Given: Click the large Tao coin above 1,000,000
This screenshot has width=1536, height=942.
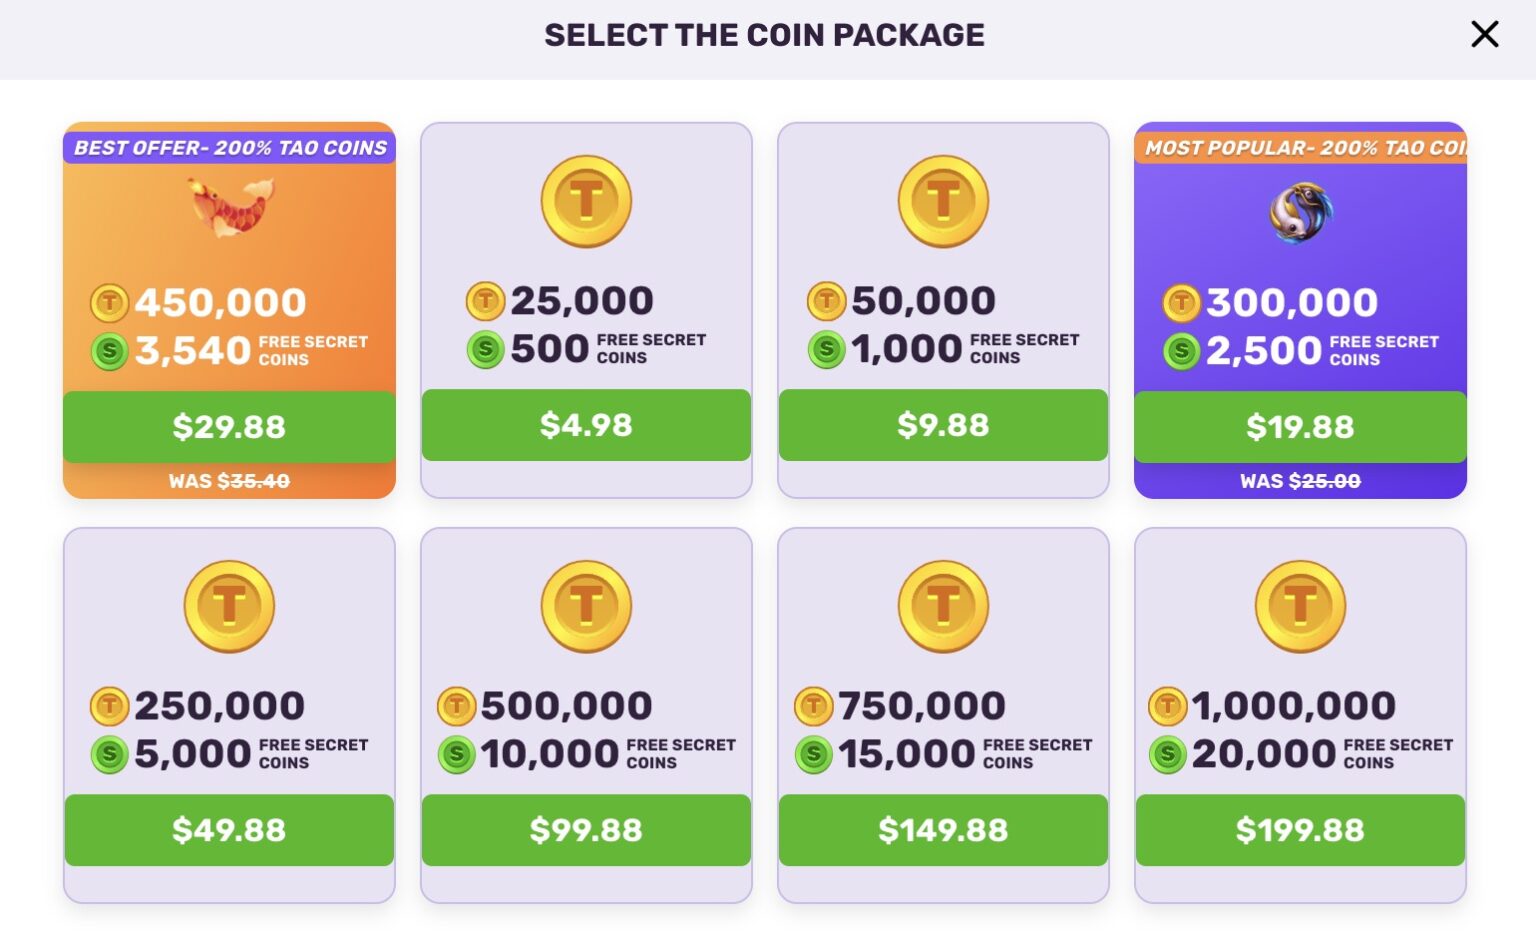Looking at the screenshot, I should tap(1300, 606).
